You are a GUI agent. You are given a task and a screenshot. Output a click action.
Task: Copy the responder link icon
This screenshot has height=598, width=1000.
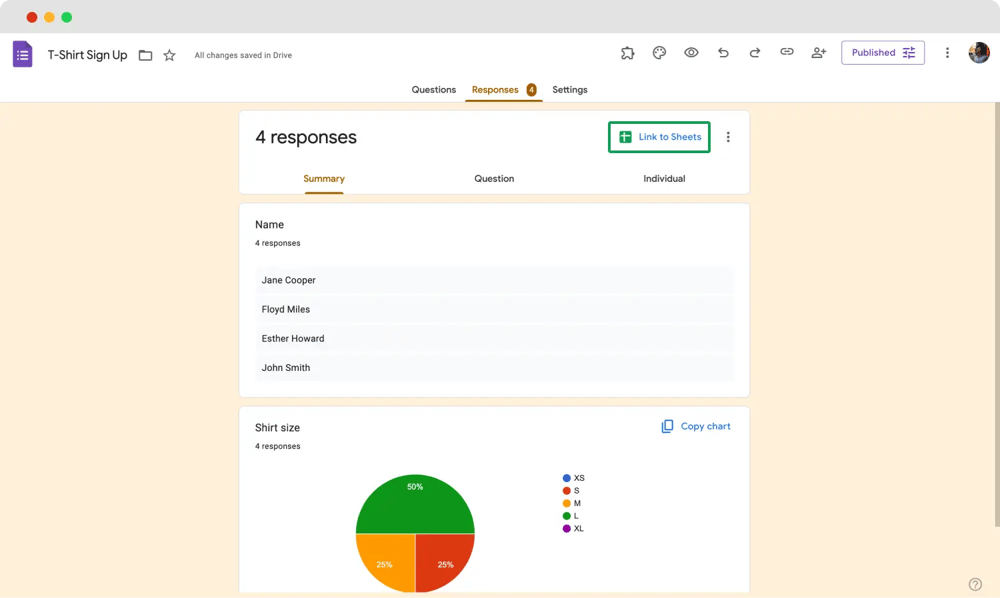pyautogui.click(x=787, y=53)
